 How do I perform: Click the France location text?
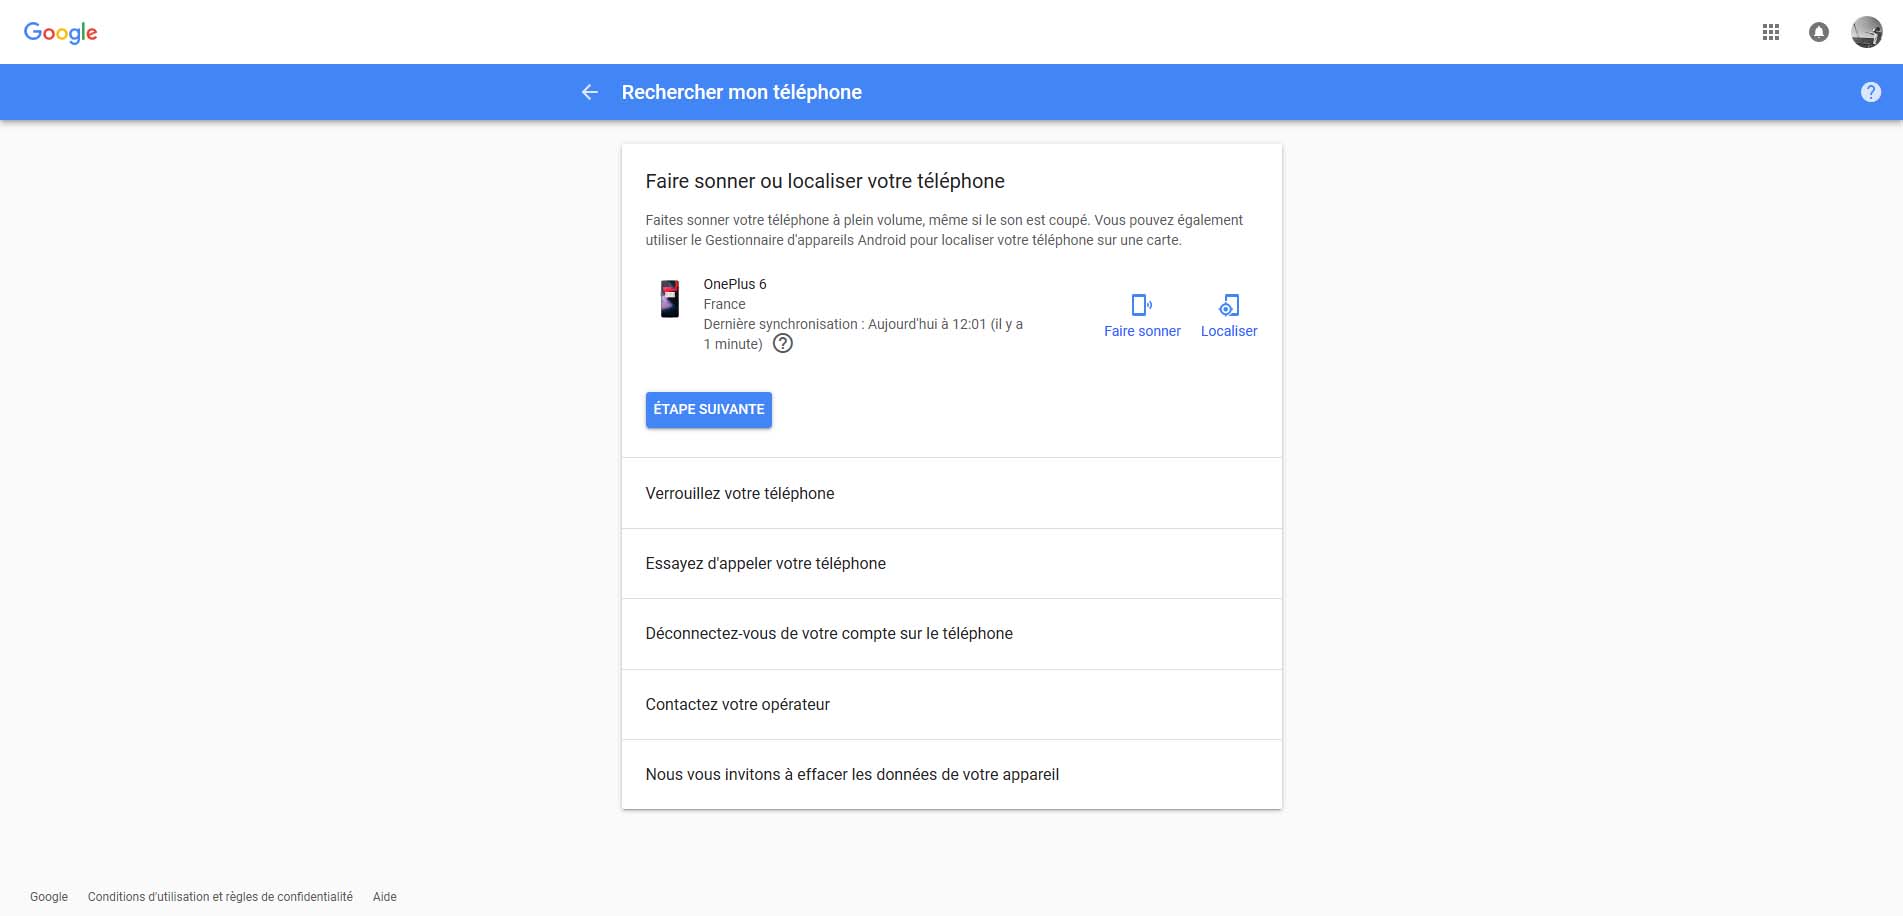click(x=724, y=304)
